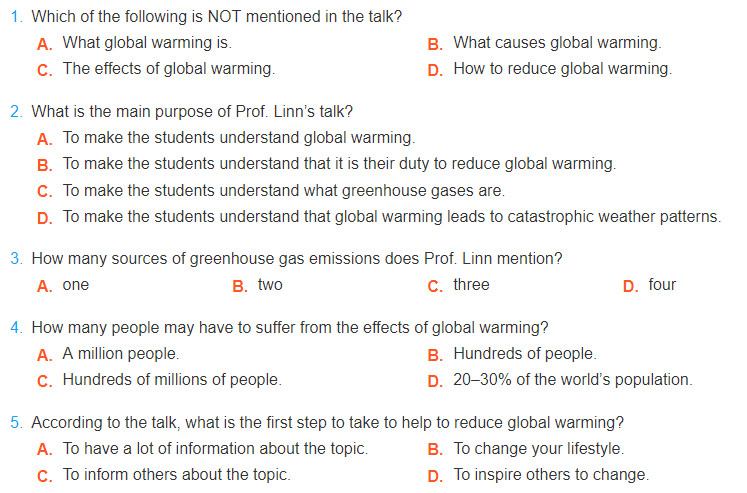This screenshot has width=747, height=493.
Task: Select answer 'To inspire others to change'
Action: tap(550, 475)
